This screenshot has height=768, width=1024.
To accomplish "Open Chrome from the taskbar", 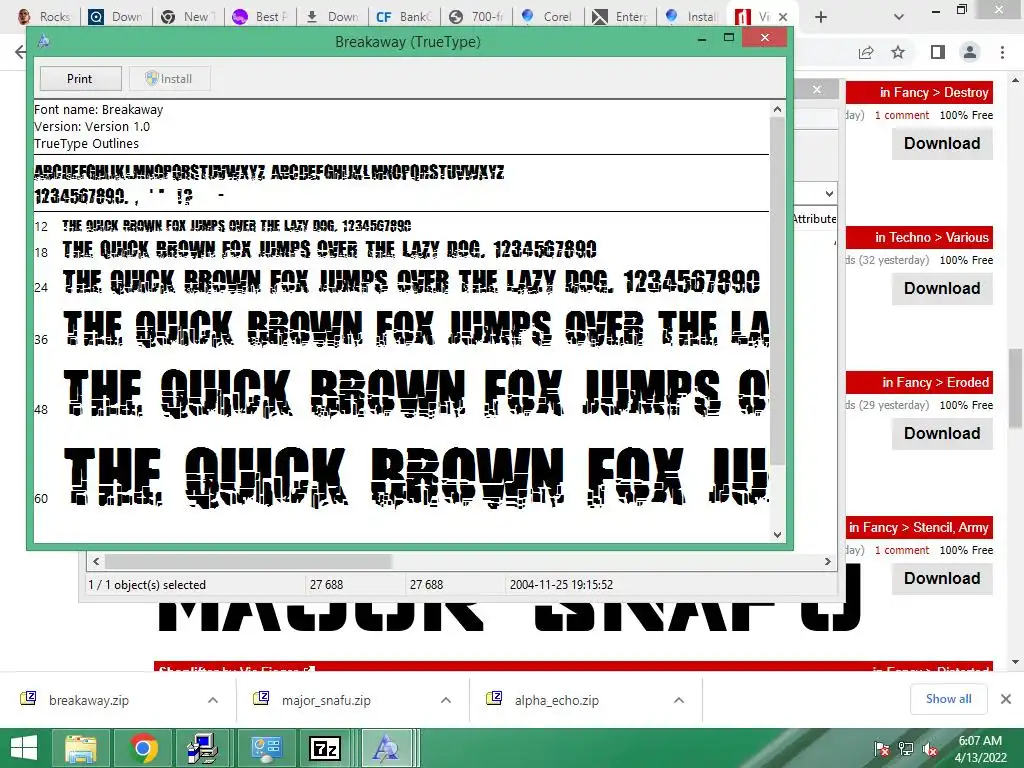I will click(x=144, y=748).
